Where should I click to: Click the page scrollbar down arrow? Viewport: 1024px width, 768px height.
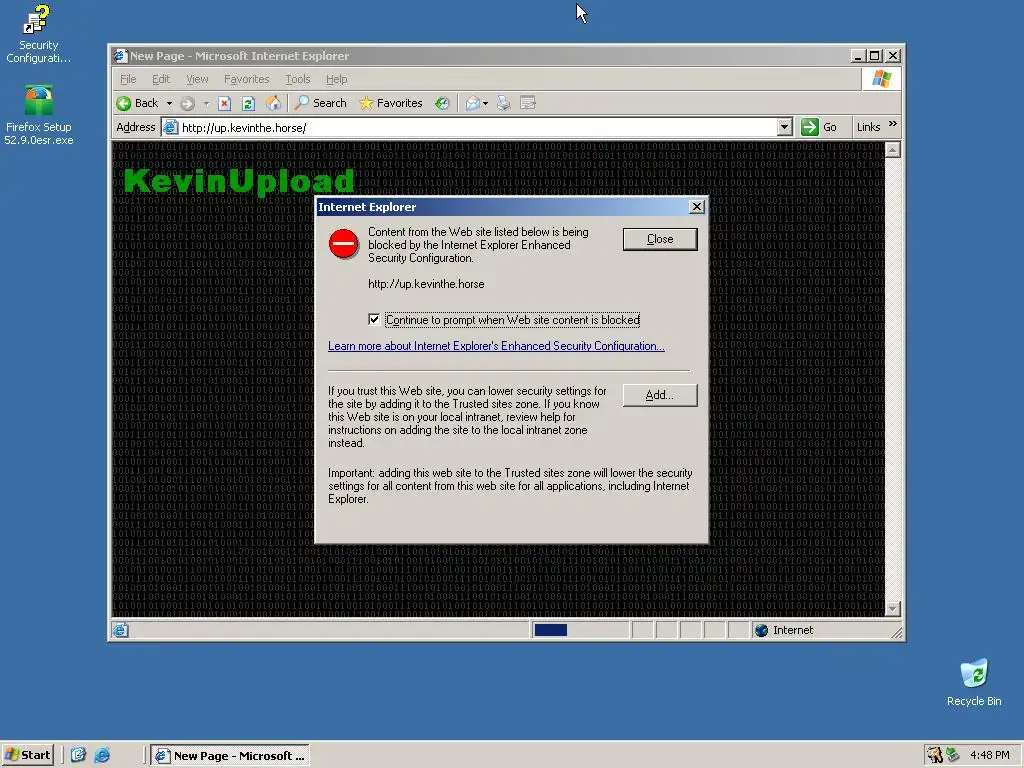[893, 609]
